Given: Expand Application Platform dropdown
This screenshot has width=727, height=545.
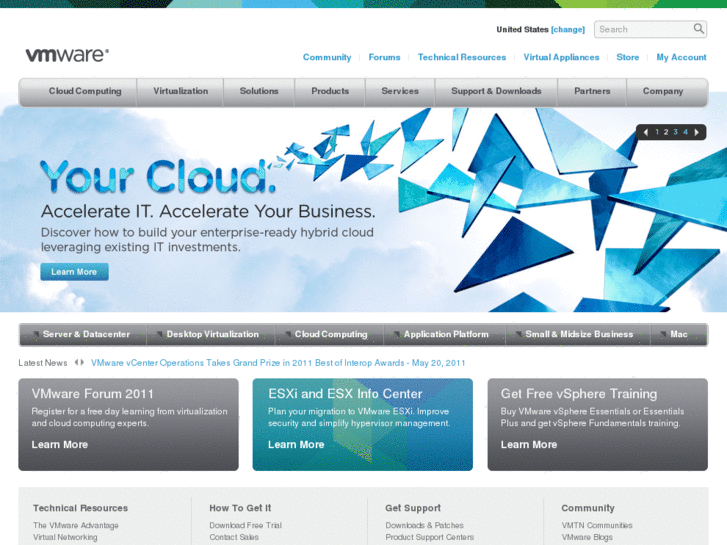Looking at the screenshot, I should (x=444, y=334).
